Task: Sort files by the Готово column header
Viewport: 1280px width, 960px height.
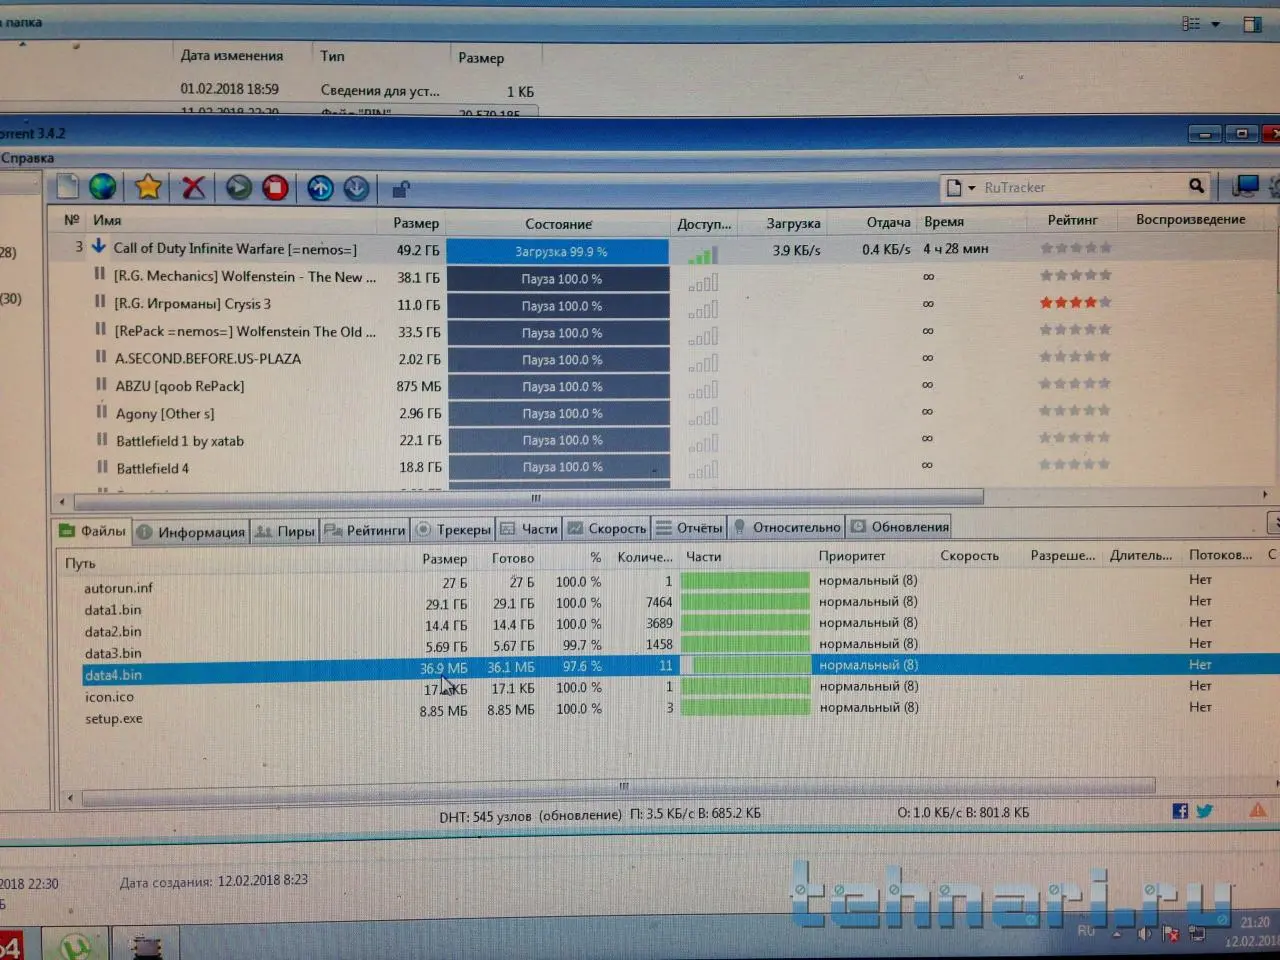Action: pyautogui.click(x=513, y=558)
